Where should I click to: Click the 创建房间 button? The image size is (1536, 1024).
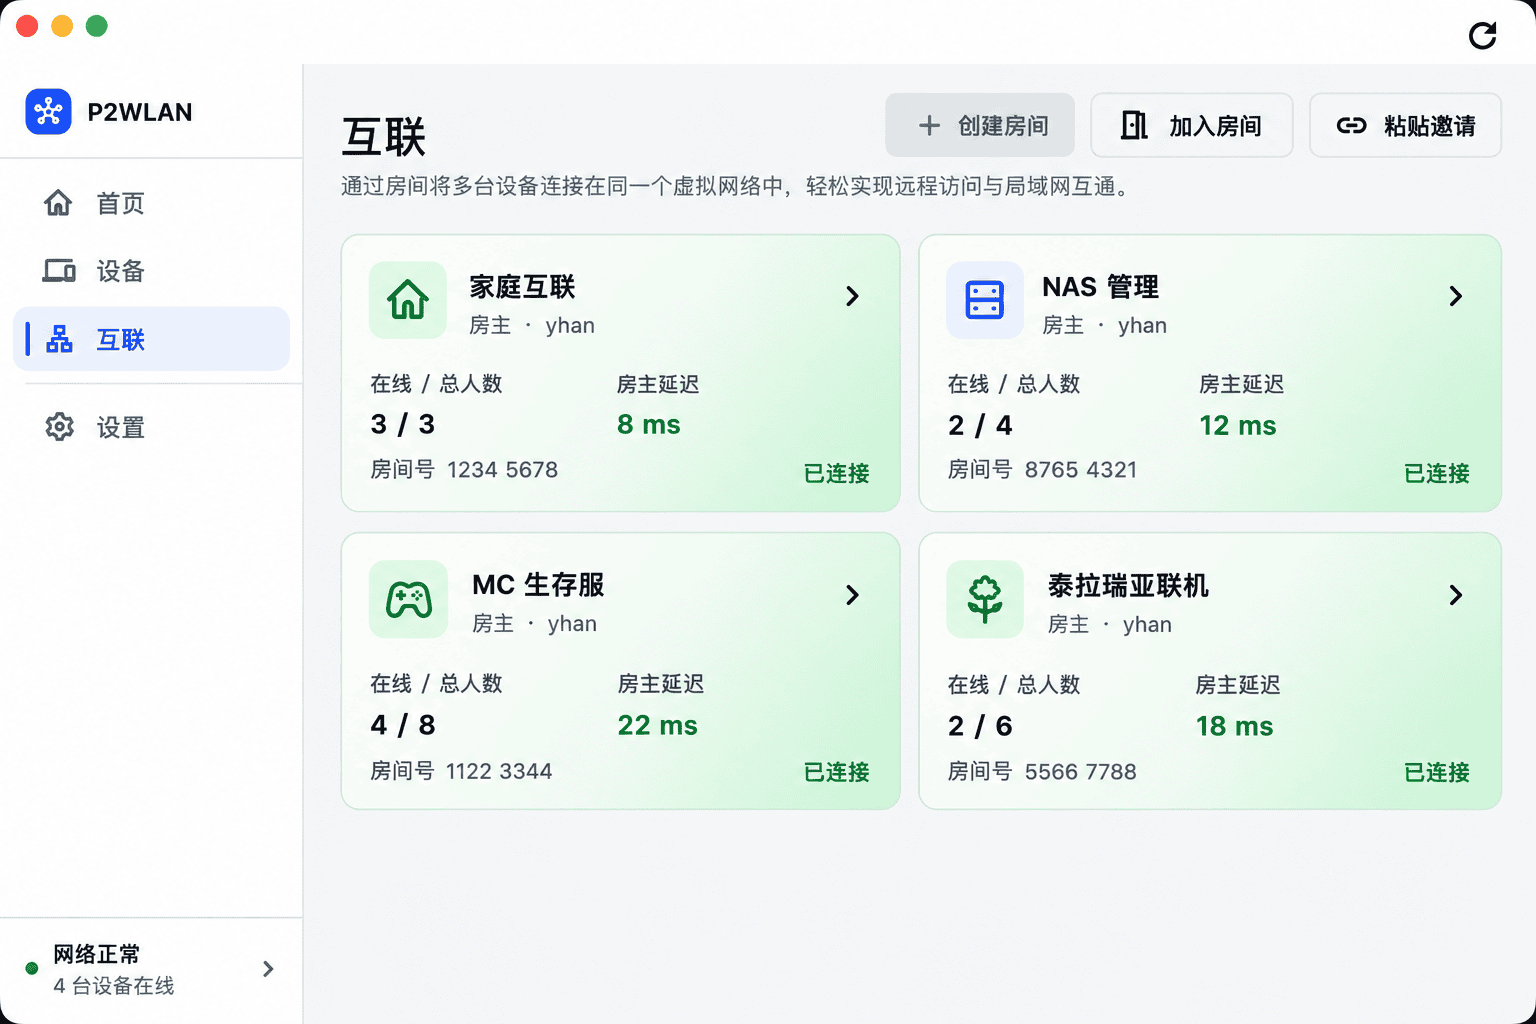pos(980,125)
